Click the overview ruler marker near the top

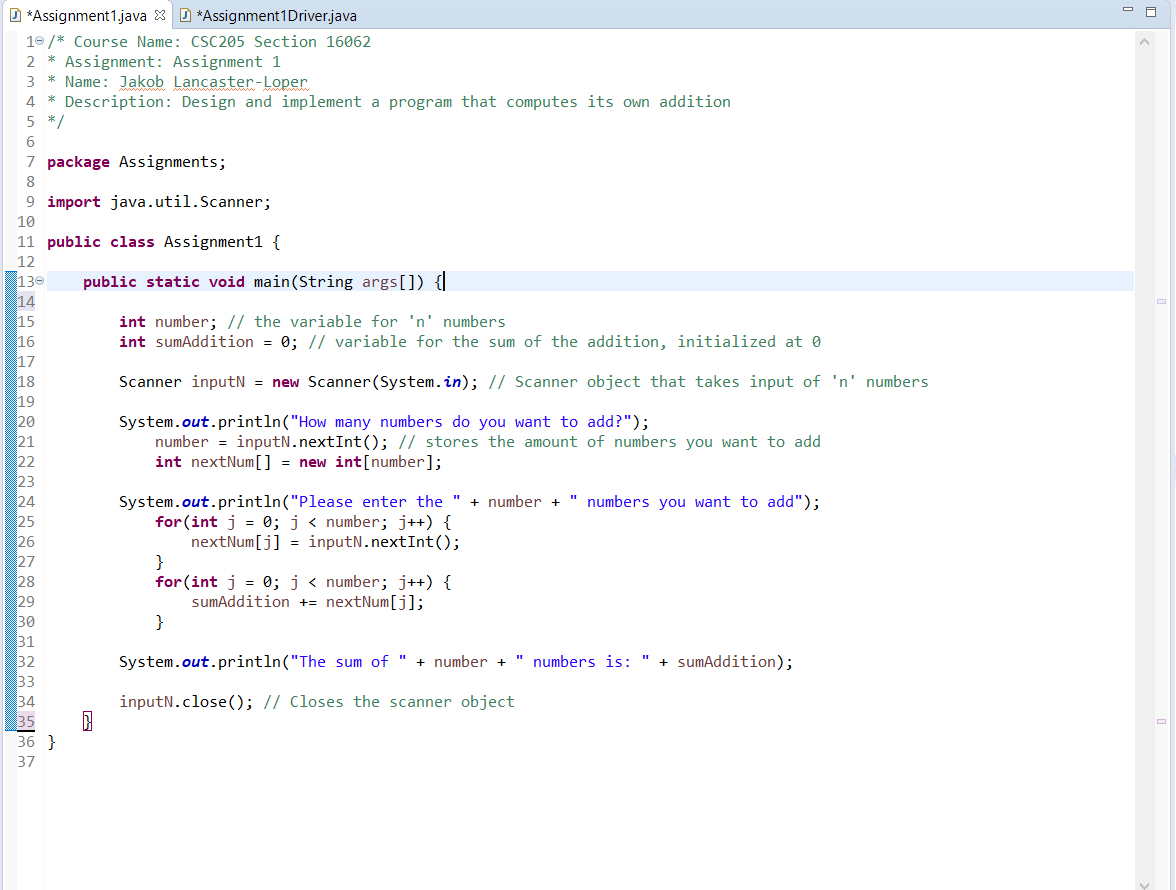(x=1162, y=302)
